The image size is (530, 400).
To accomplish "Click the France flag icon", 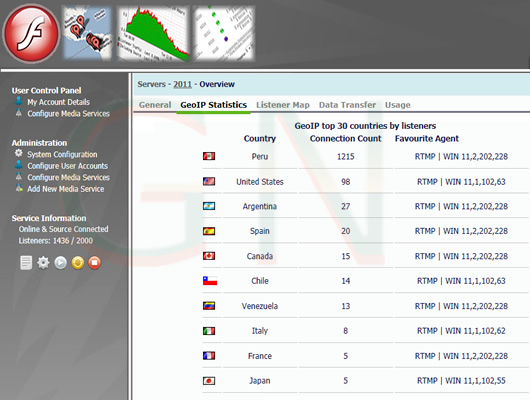I will coord(209,356).
